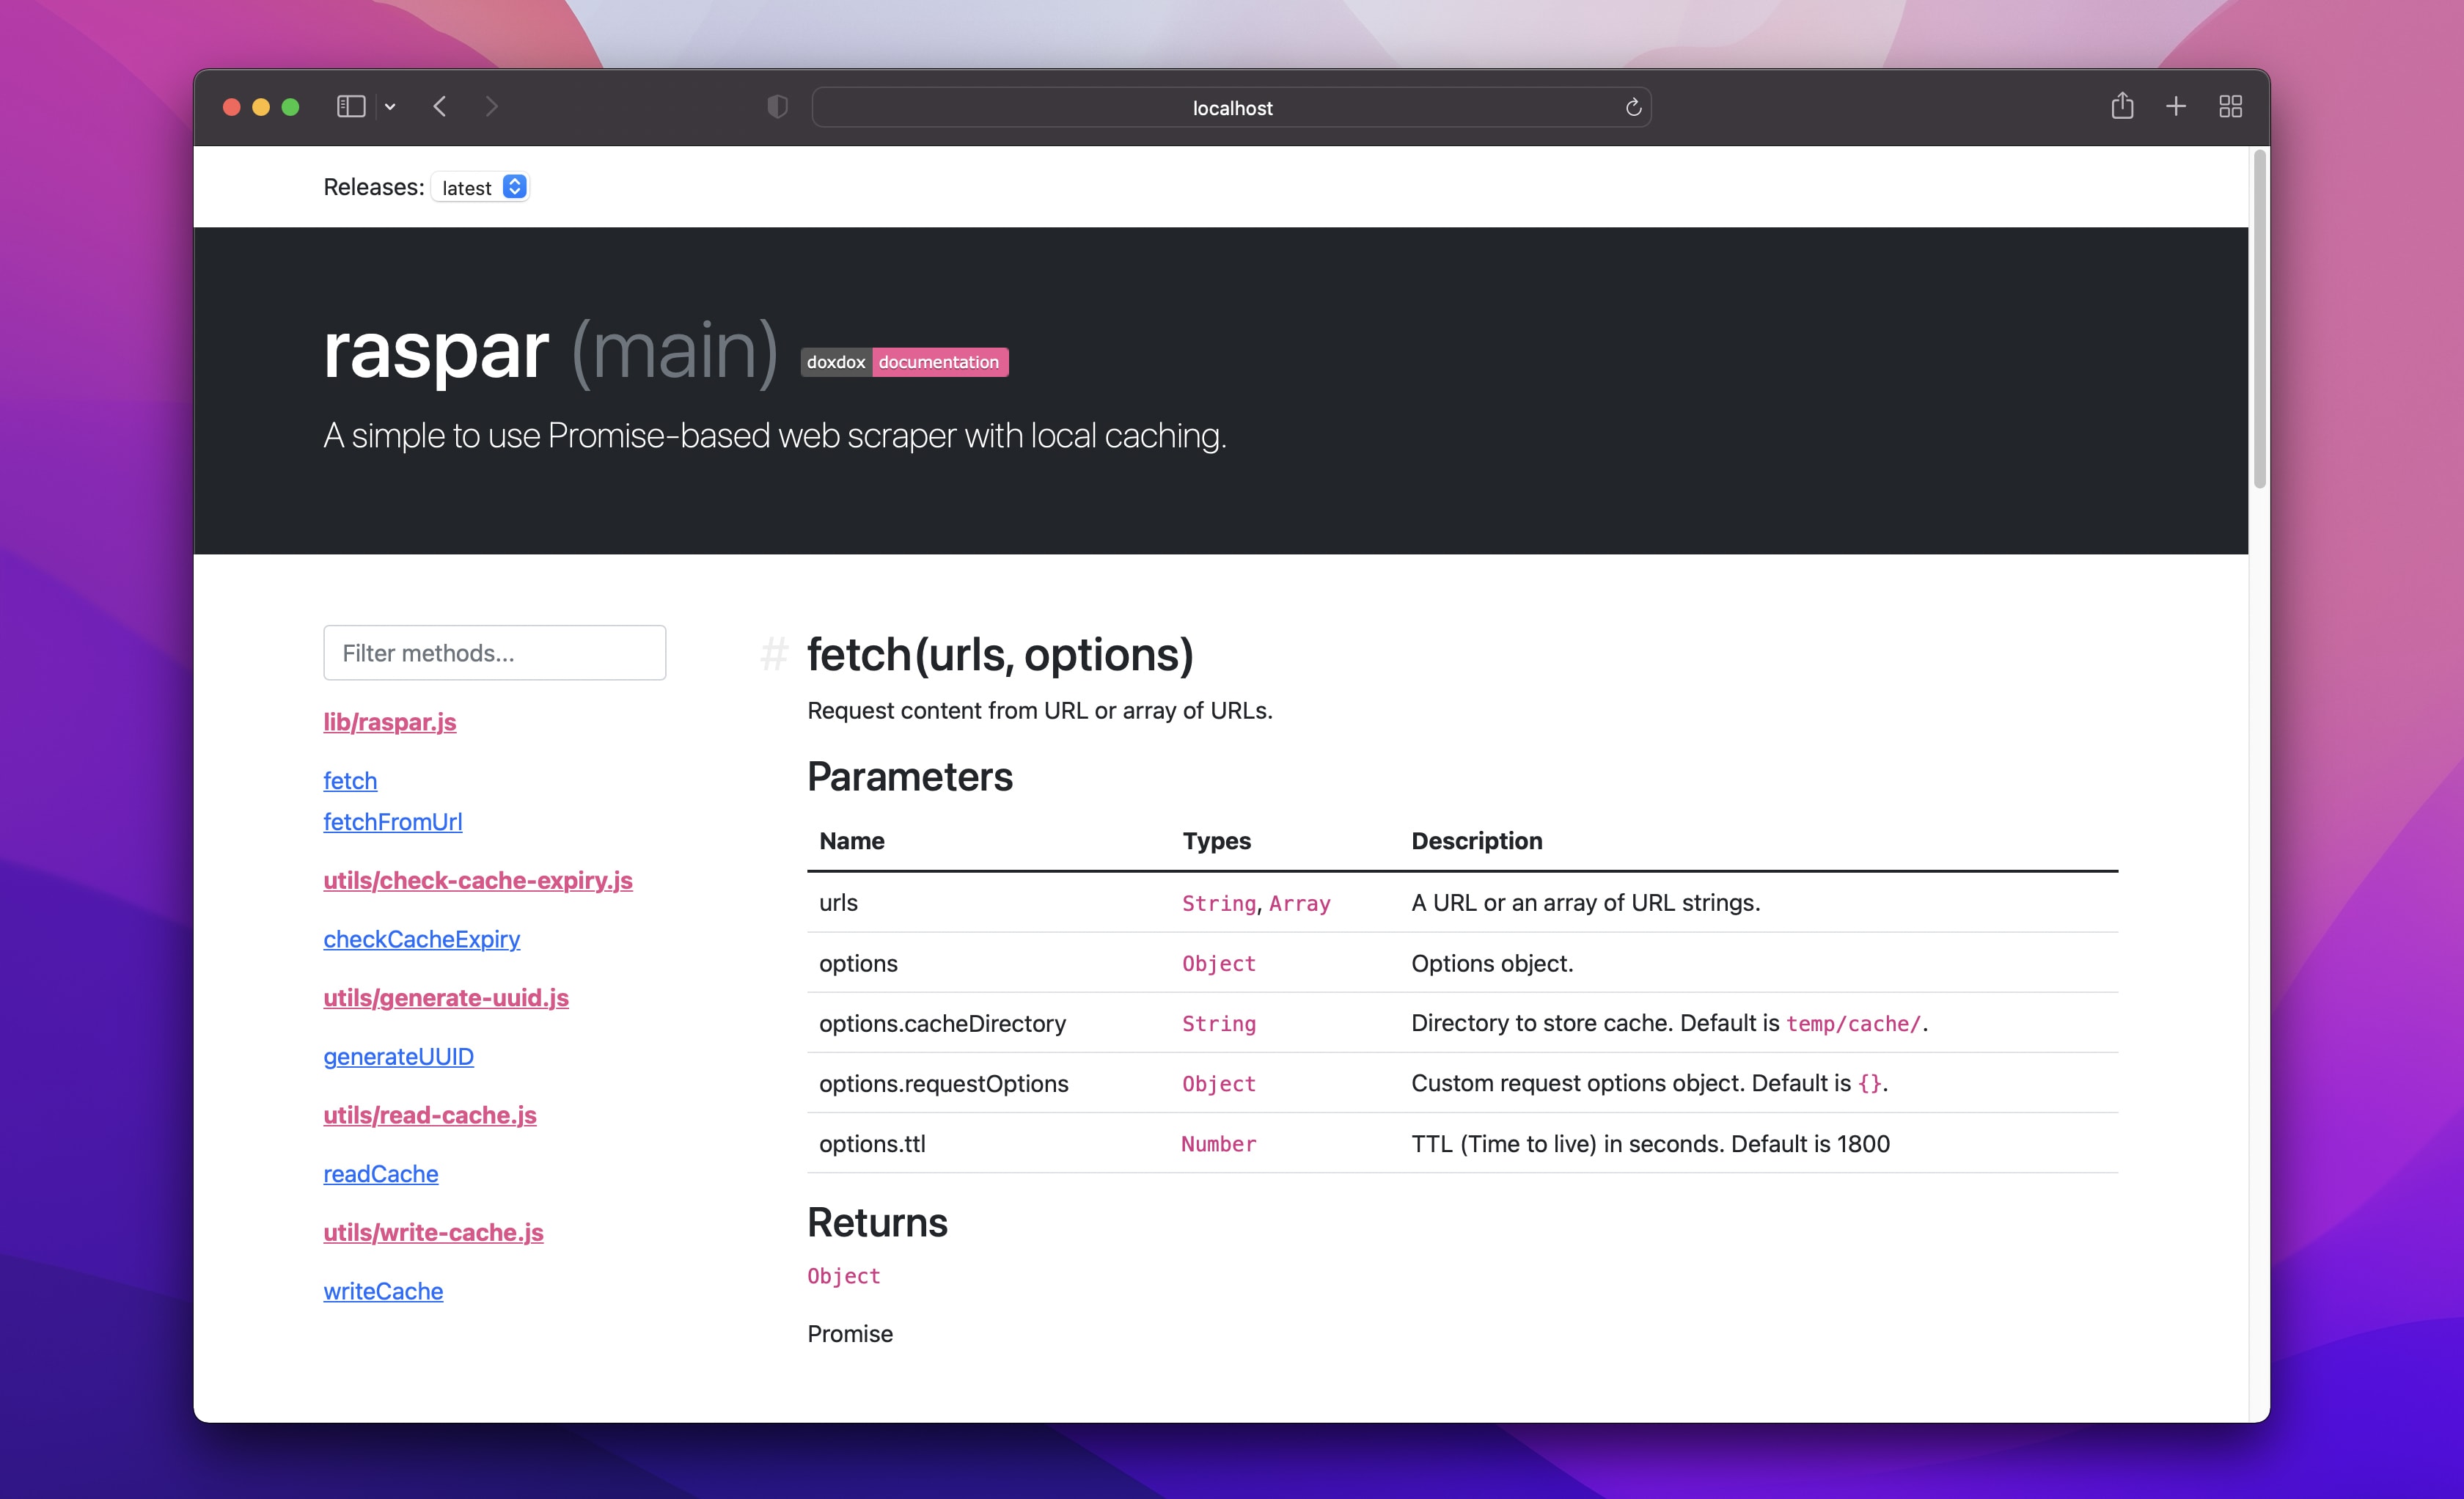Show the tab overview grid icon

click(2230, 106)
